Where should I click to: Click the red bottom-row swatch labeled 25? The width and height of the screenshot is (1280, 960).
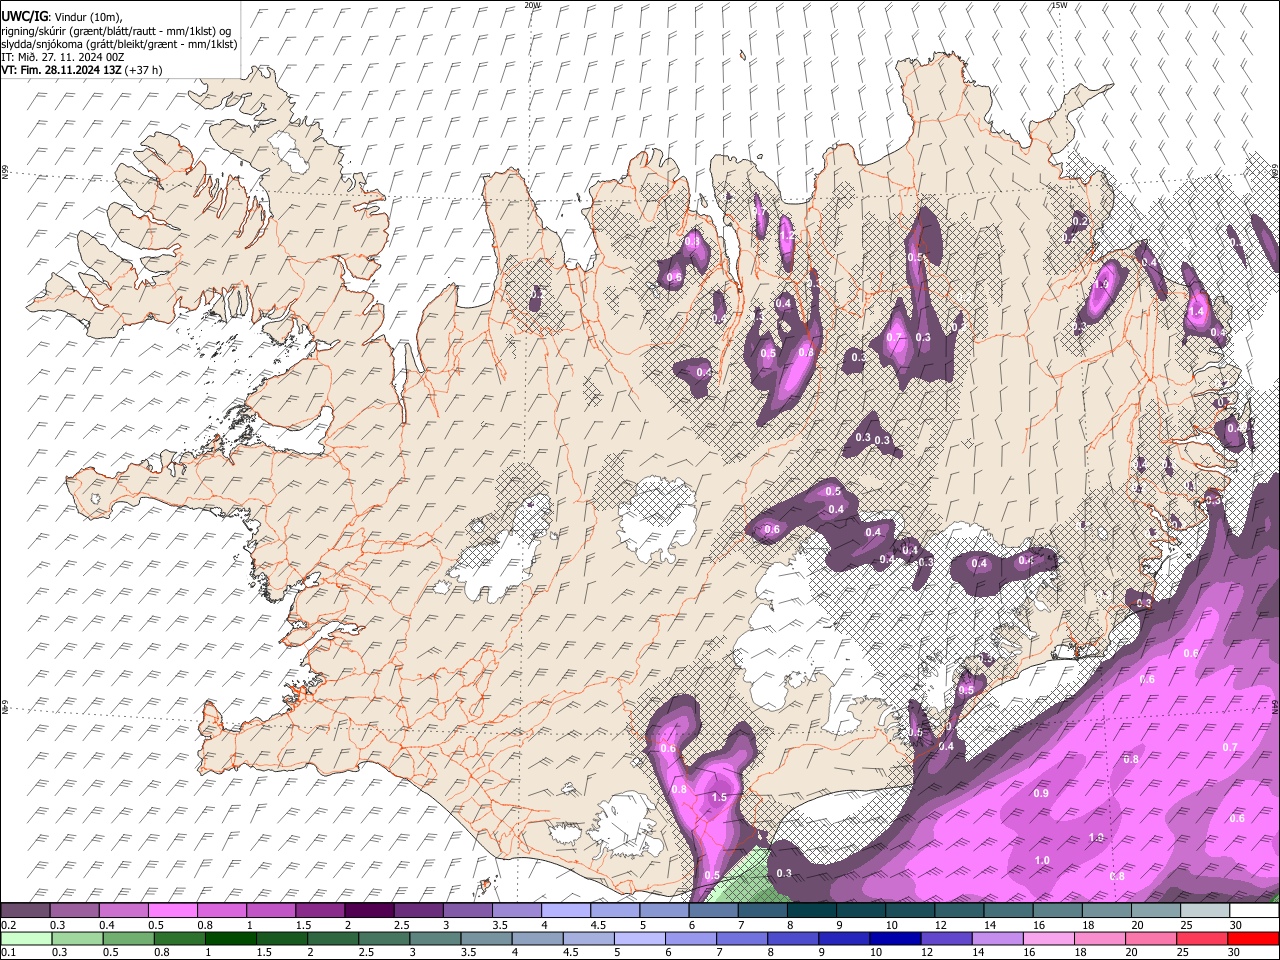tap(1202, 939)
